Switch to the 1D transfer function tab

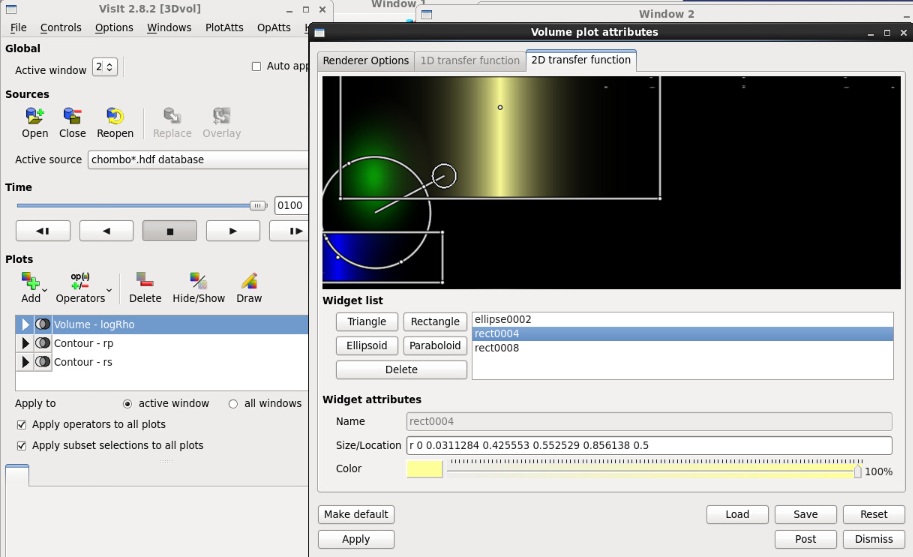[470, 61]
